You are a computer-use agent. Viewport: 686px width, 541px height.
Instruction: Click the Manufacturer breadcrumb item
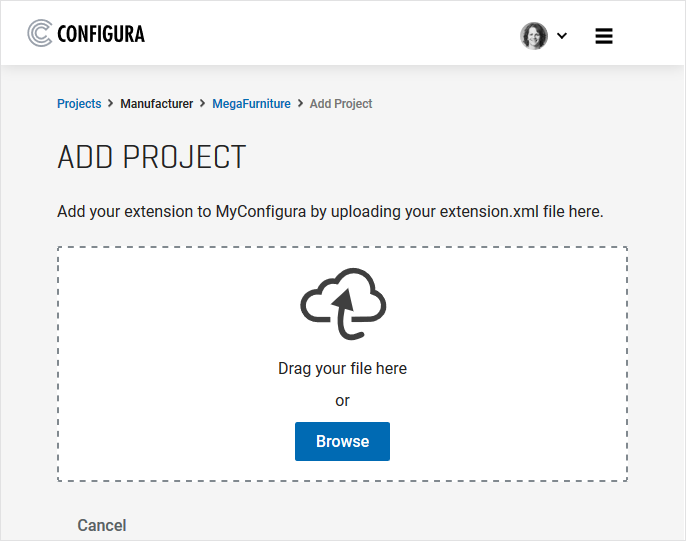coord(157,104)
